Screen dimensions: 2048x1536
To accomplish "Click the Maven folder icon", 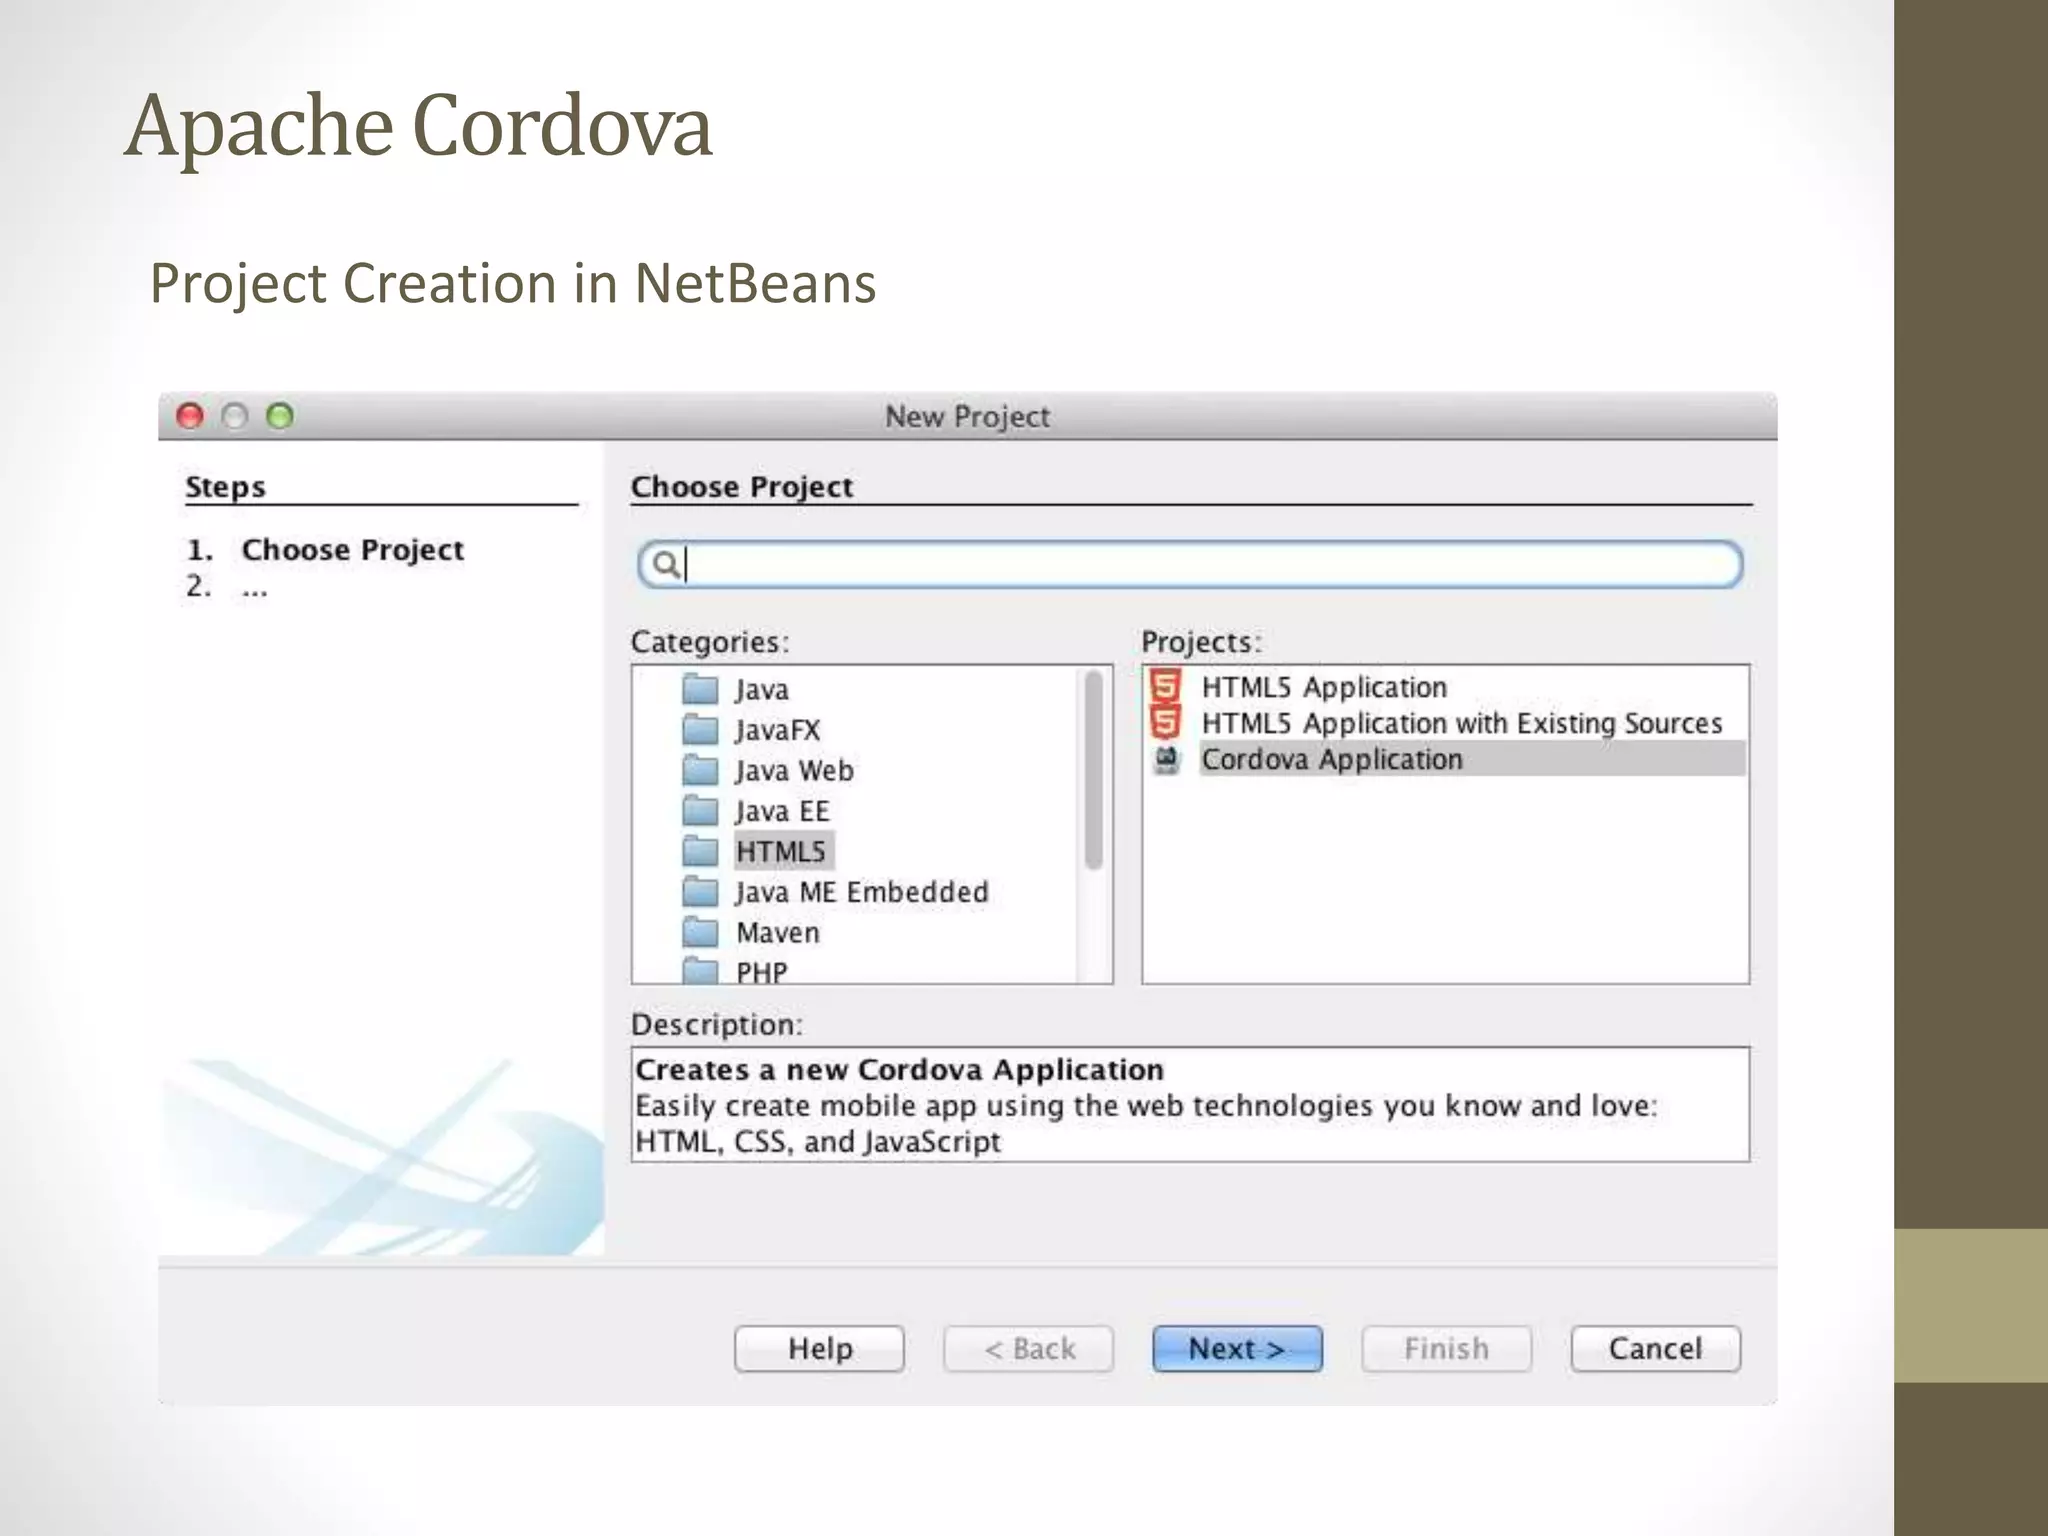I will click(x=700, y=932).
